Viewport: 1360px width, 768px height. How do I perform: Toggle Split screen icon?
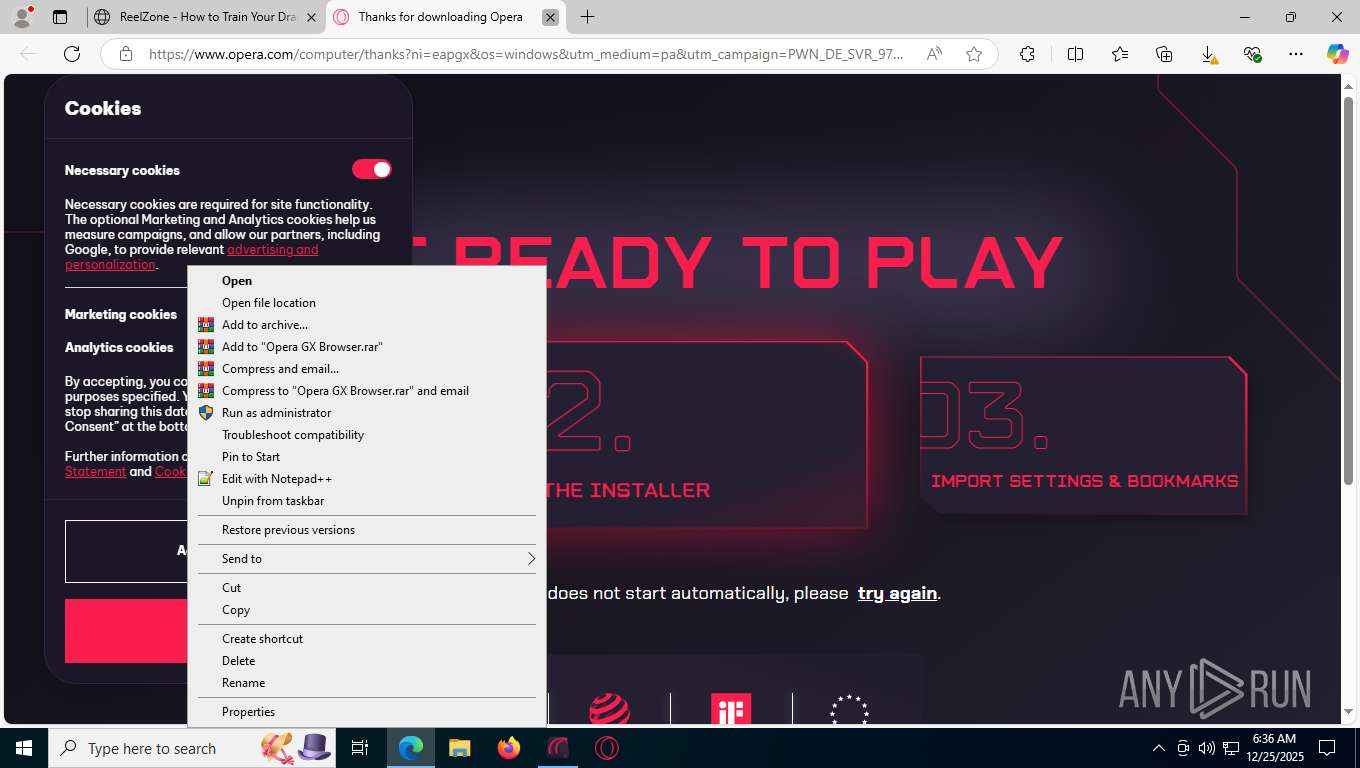point(1075,54)
